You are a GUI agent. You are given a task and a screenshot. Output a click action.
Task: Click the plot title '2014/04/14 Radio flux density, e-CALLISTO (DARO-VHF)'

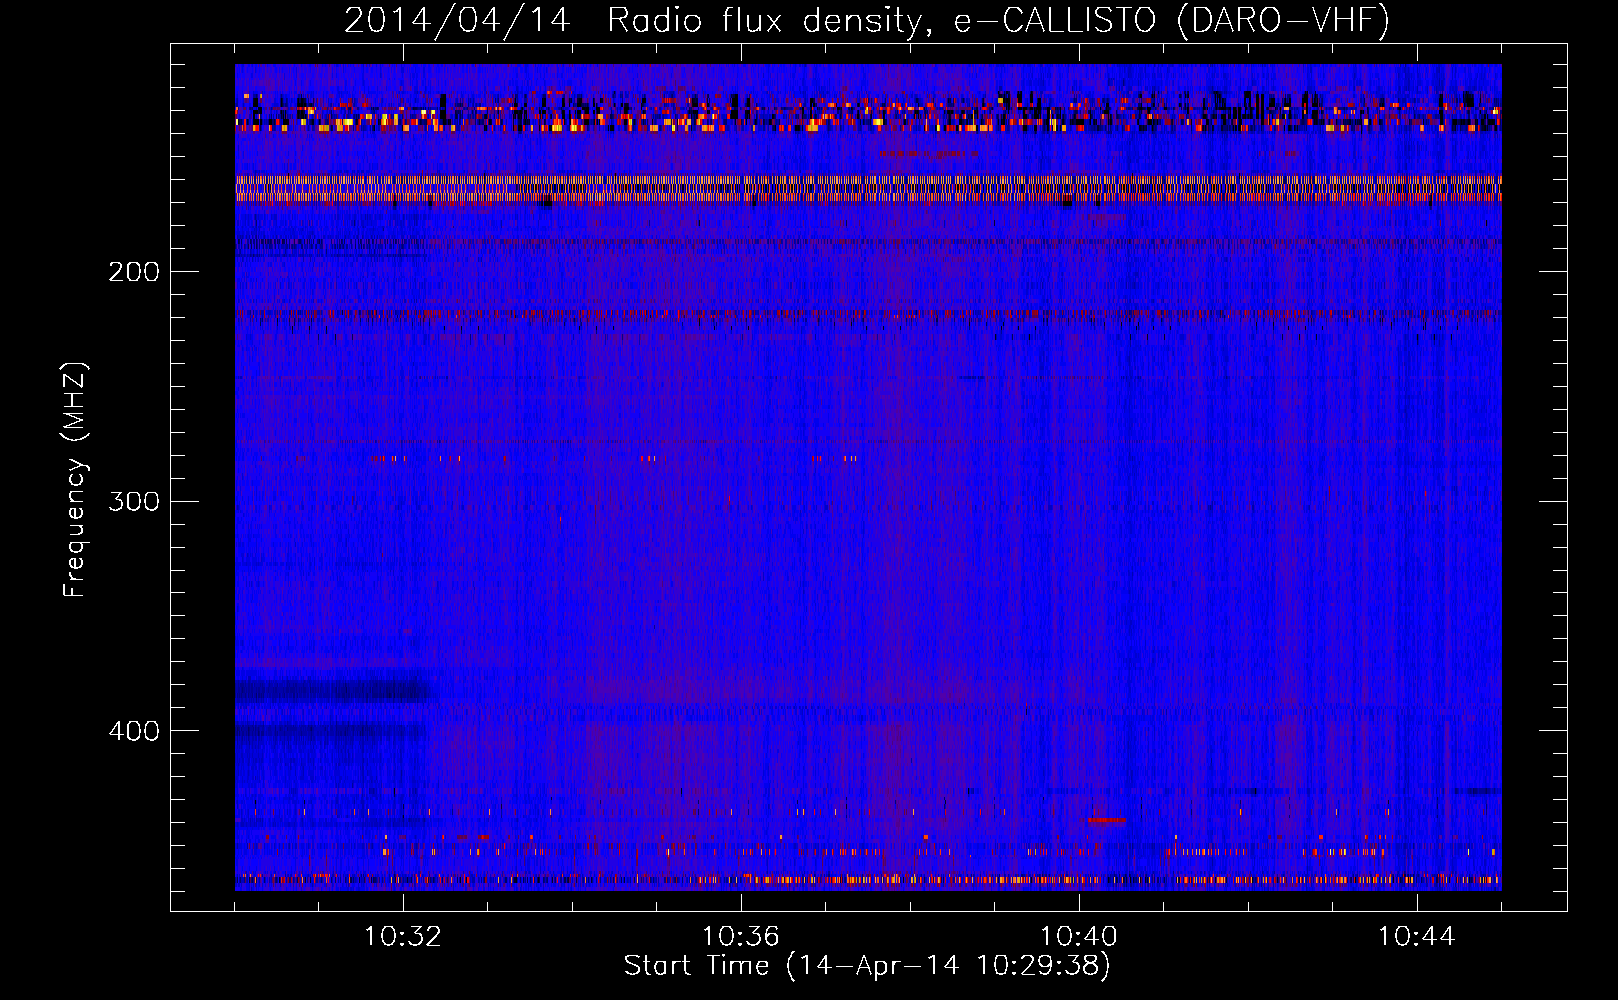[x=867, y=20]
